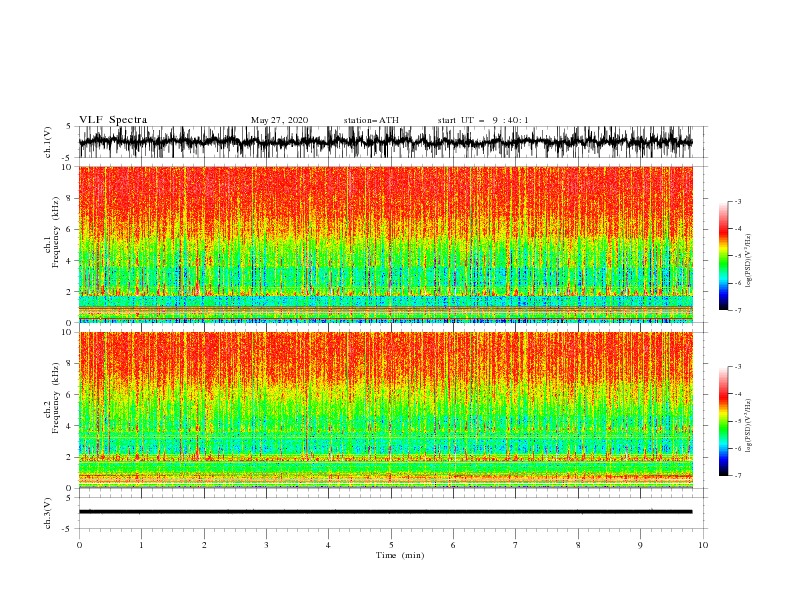The width and height of the screenshot is (792, 612).
Task: Click the ch.2 color bar log(PSD) label
Action: point(749,426)
